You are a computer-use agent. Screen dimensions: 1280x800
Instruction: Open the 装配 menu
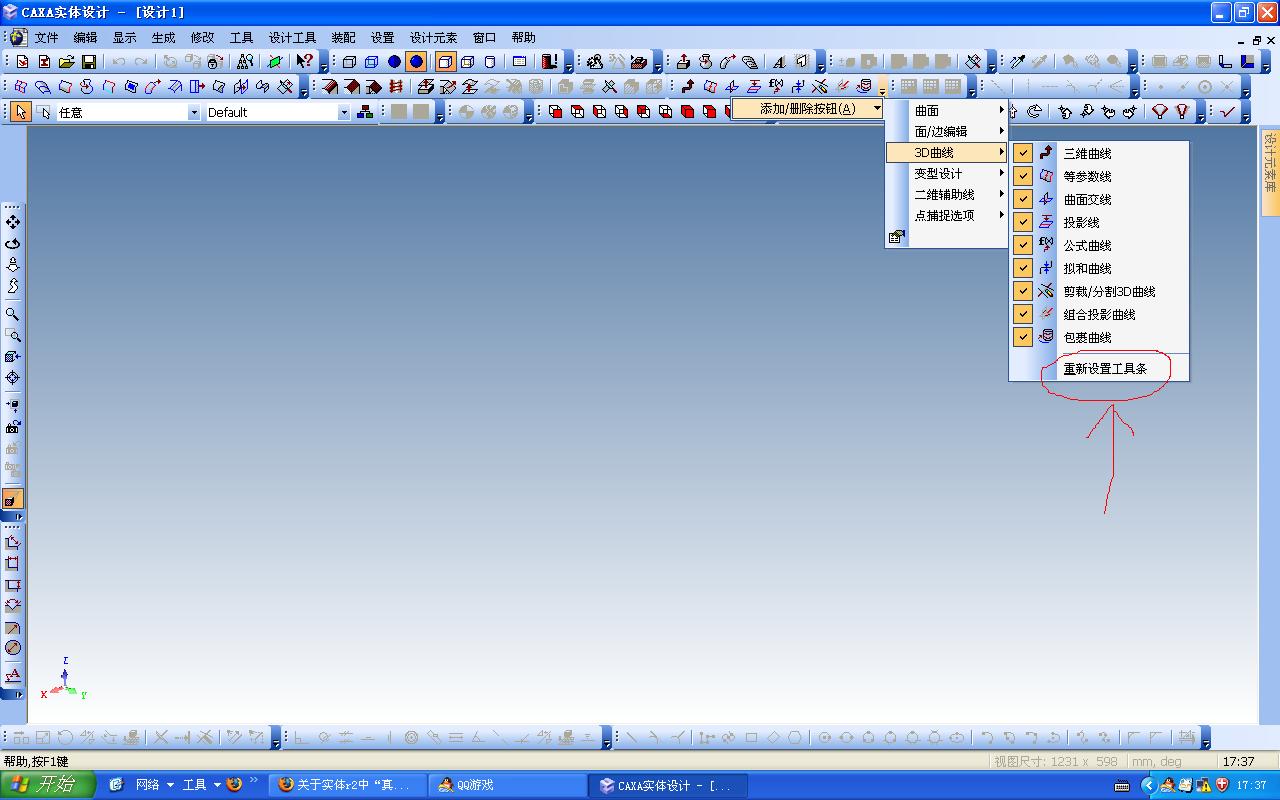tap(344, 37)
